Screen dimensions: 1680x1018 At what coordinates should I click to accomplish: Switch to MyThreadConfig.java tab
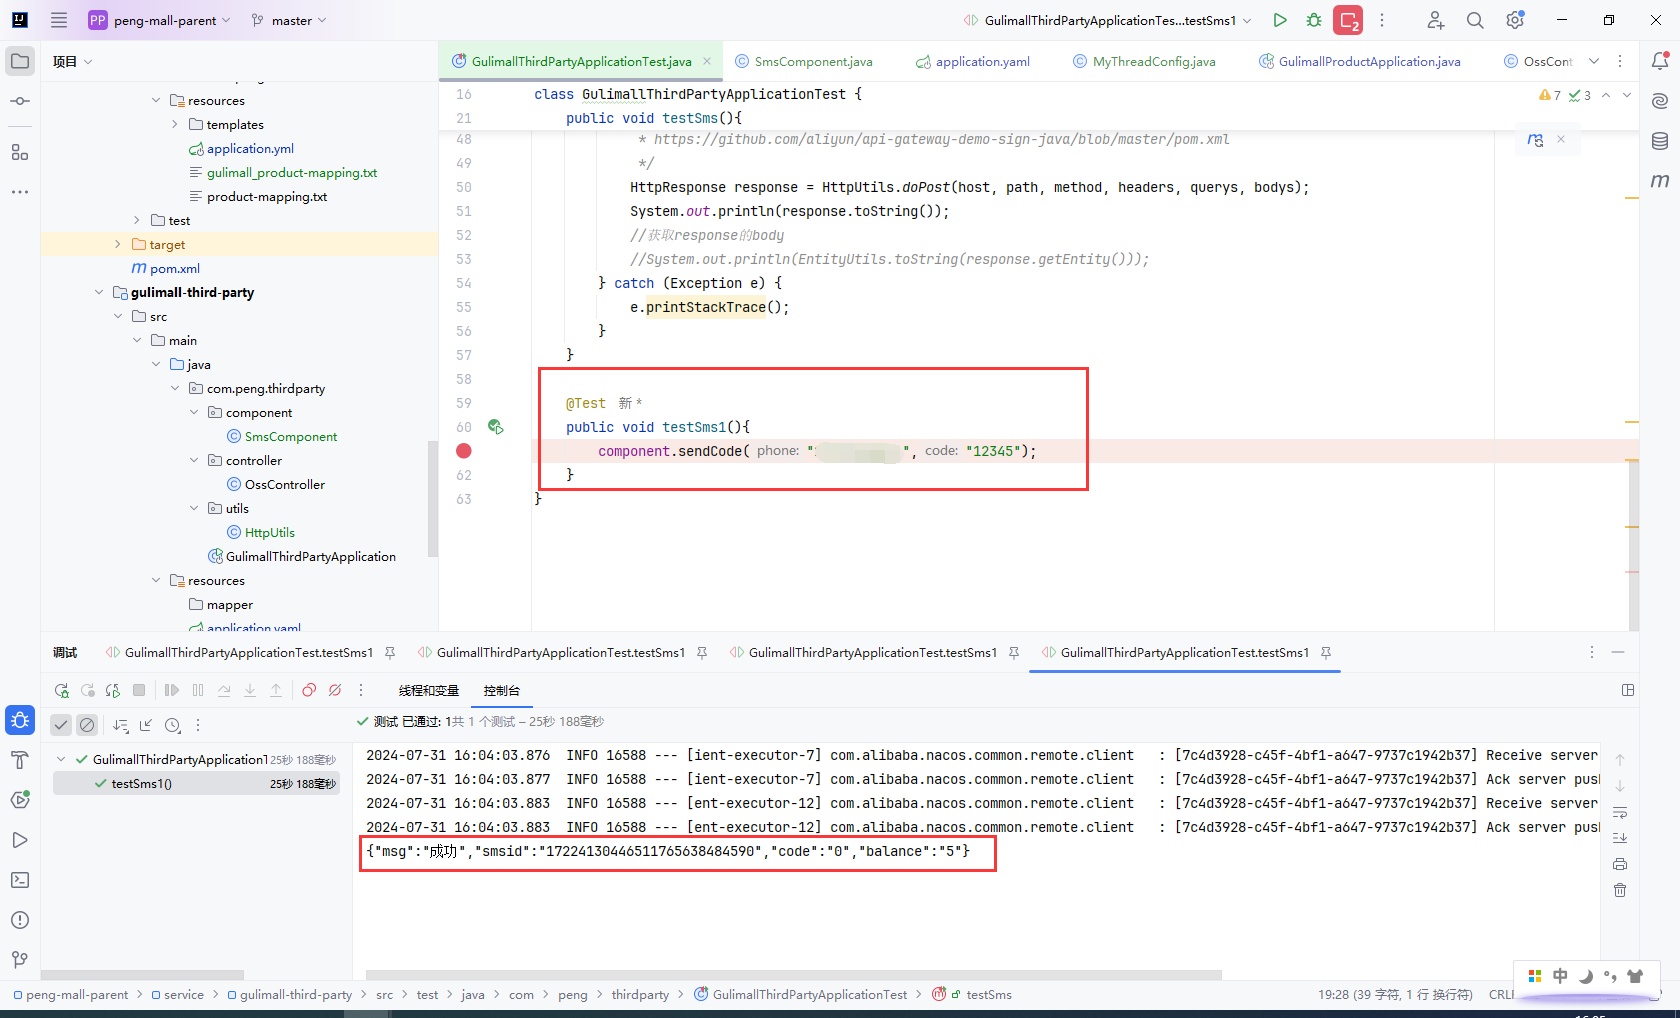tap(1145, 62)
